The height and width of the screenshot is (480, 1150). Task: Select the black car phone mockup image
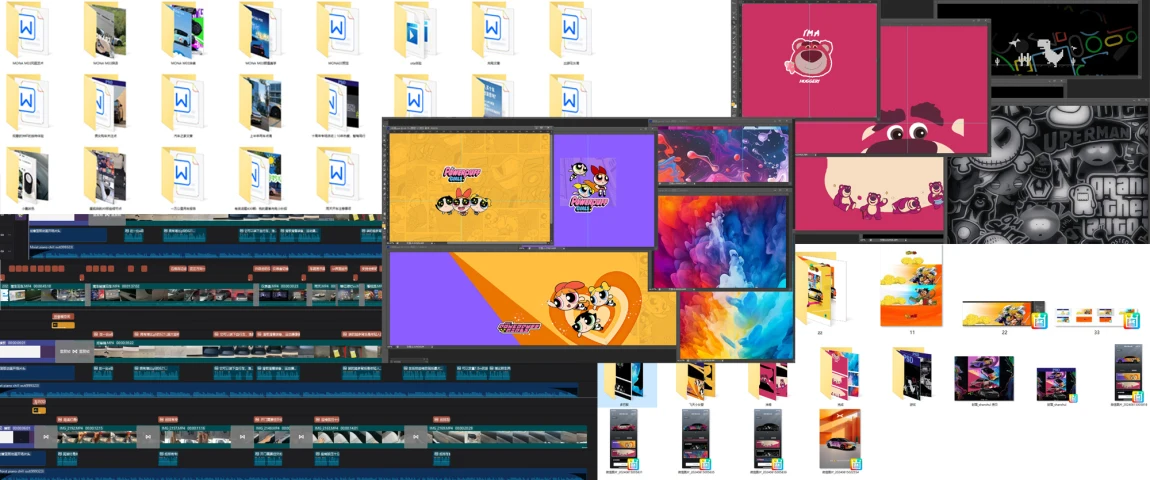tap(768, 438)
